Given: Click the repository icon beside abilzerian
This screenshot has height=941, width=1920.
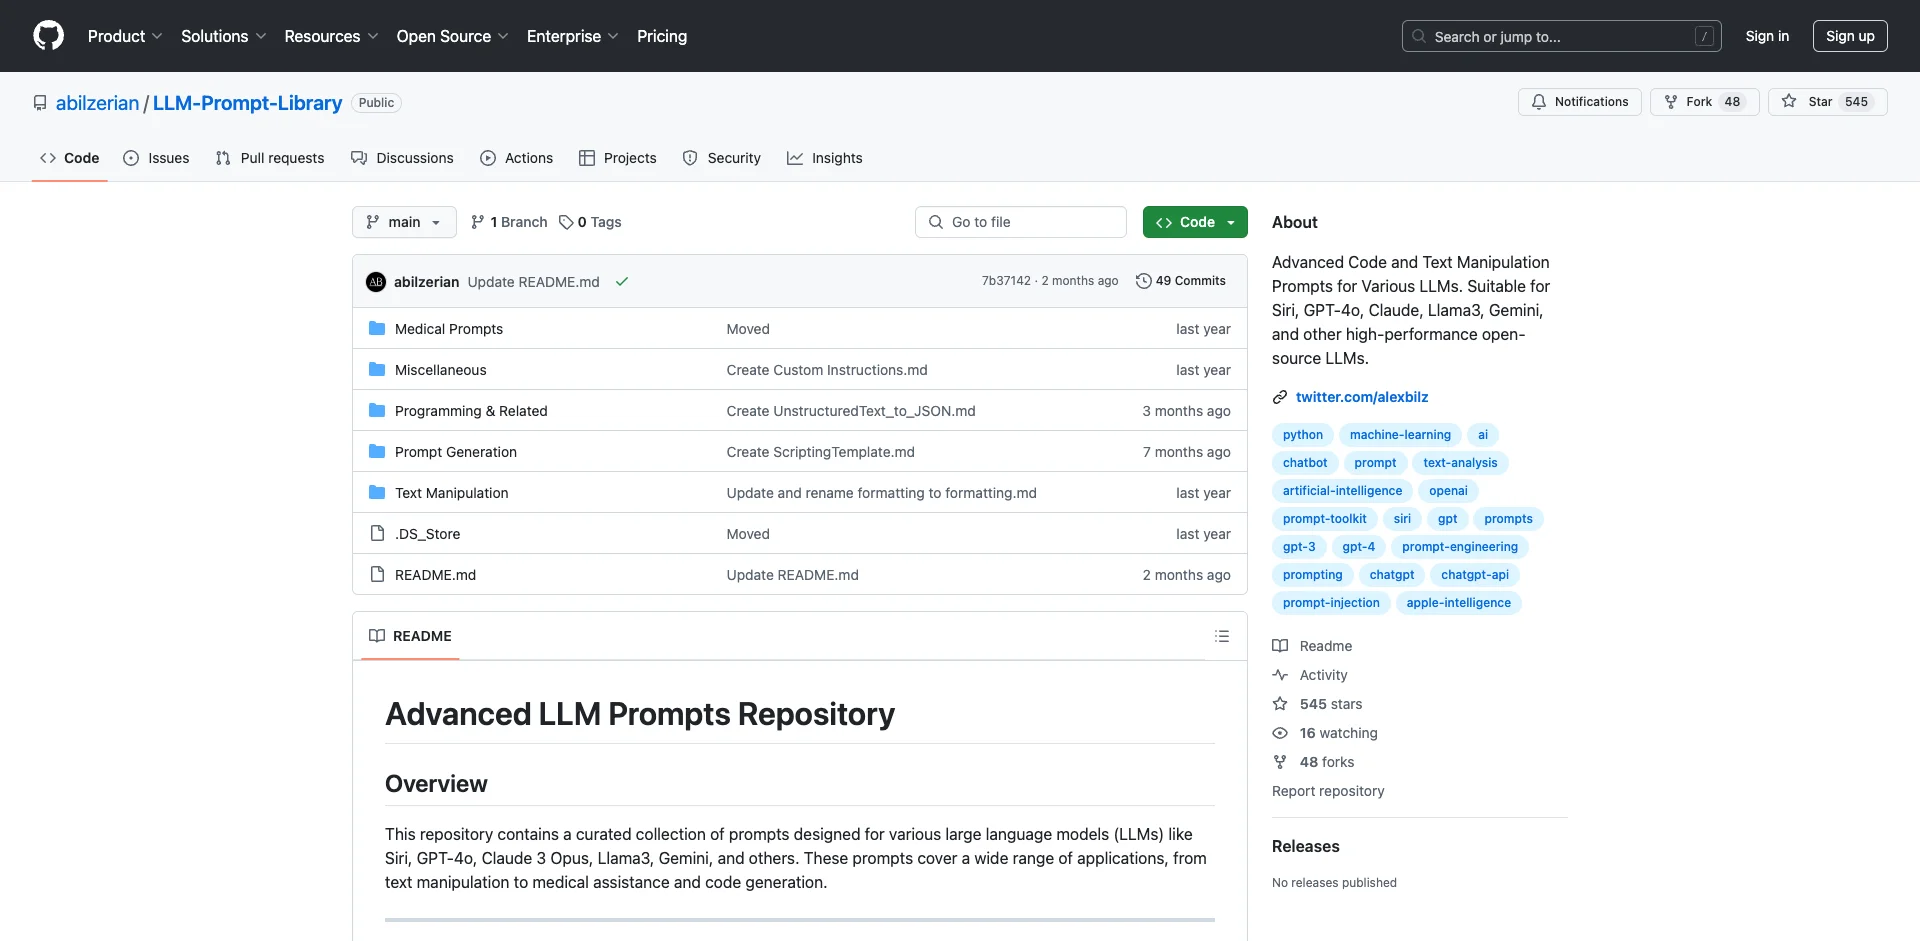Looking at the screenshot, I should click(40, 103).
